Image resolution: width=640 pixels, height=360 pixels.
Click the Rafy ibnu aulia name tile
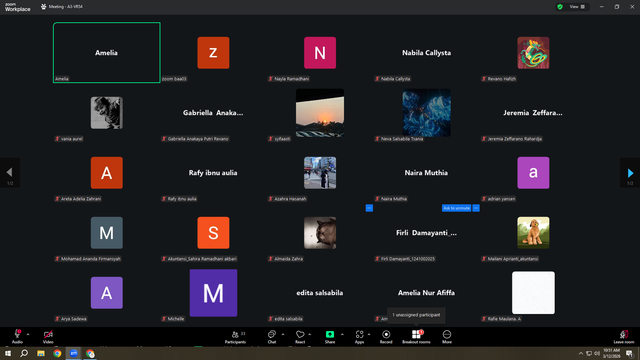(x=213, y=173)
